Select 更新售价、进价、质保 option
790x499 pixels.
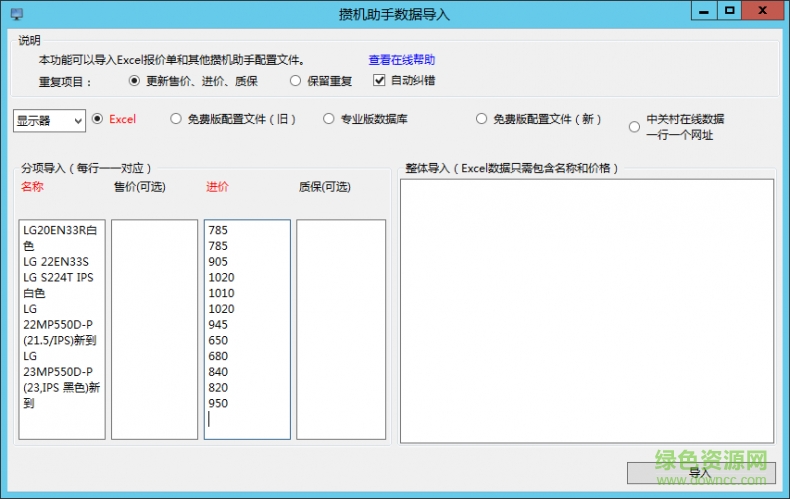(x=134, y=81)
